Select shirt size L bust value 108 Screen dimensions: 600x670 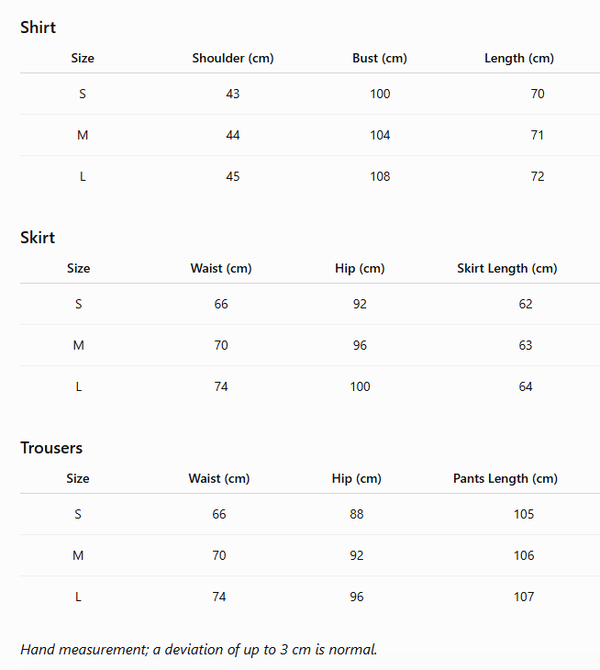coord(380,176)
